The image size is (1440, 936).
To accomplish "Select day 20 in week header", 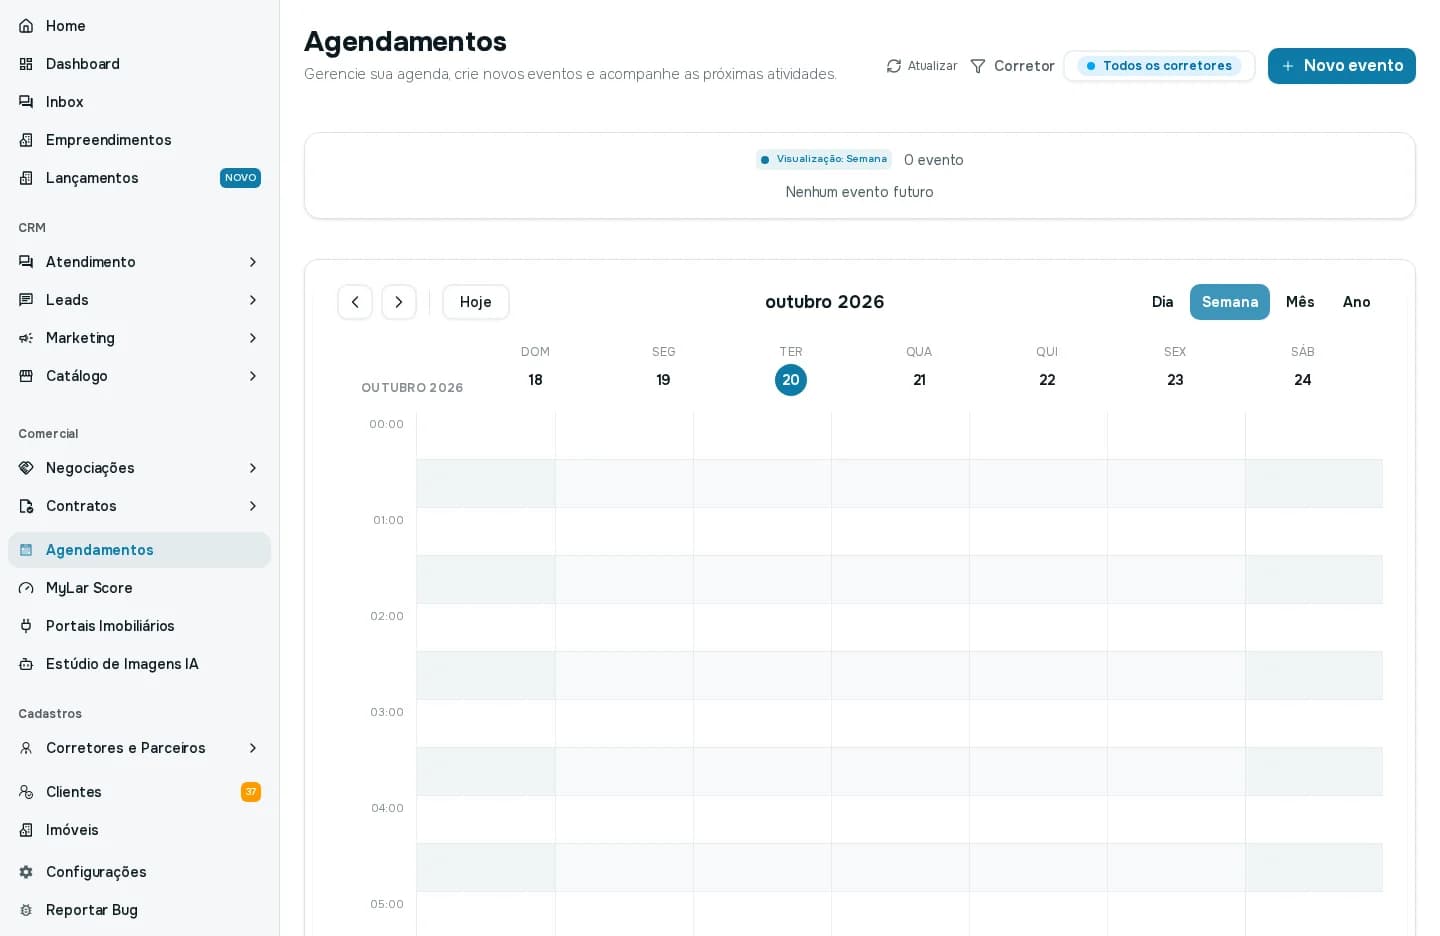I will tap(791, 380).
